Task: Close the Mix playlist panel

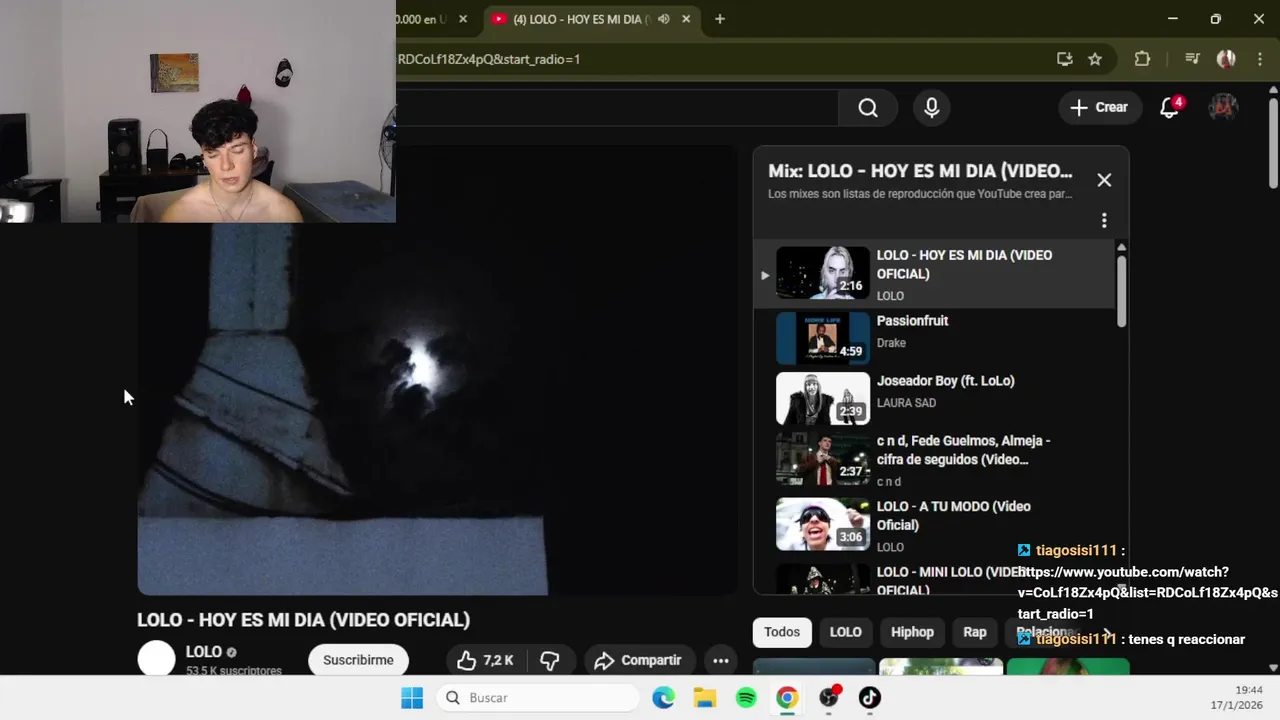Action: [1104, 180]
